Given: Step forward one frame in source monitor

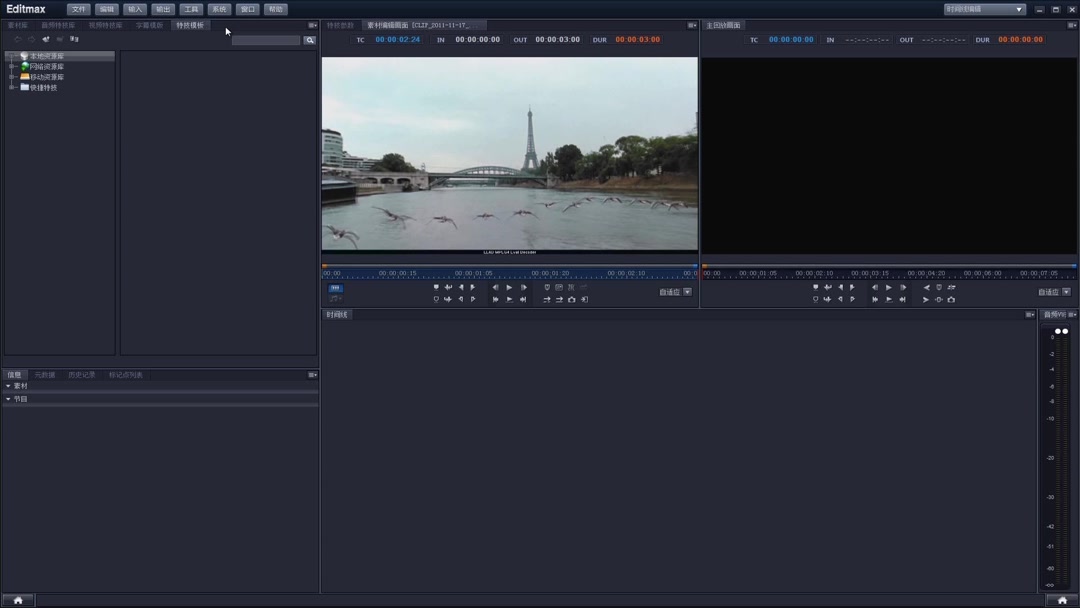Looking at the screenshot, I should tap(523, 288).
